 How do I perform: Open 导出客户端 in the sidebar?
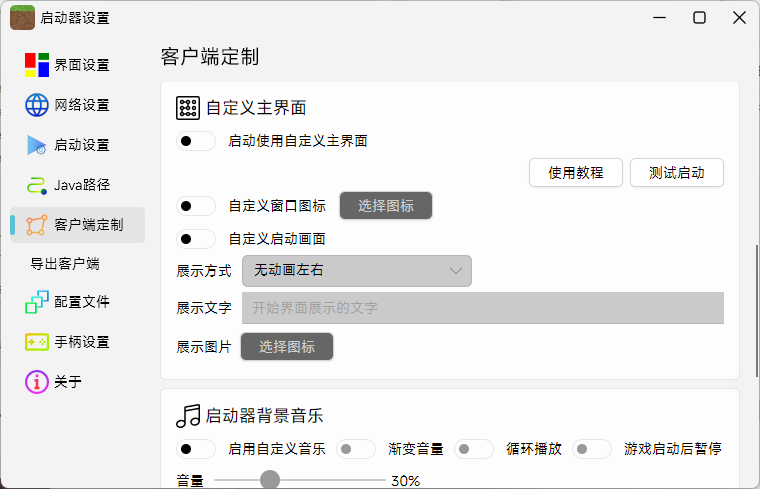coord(65,264)
